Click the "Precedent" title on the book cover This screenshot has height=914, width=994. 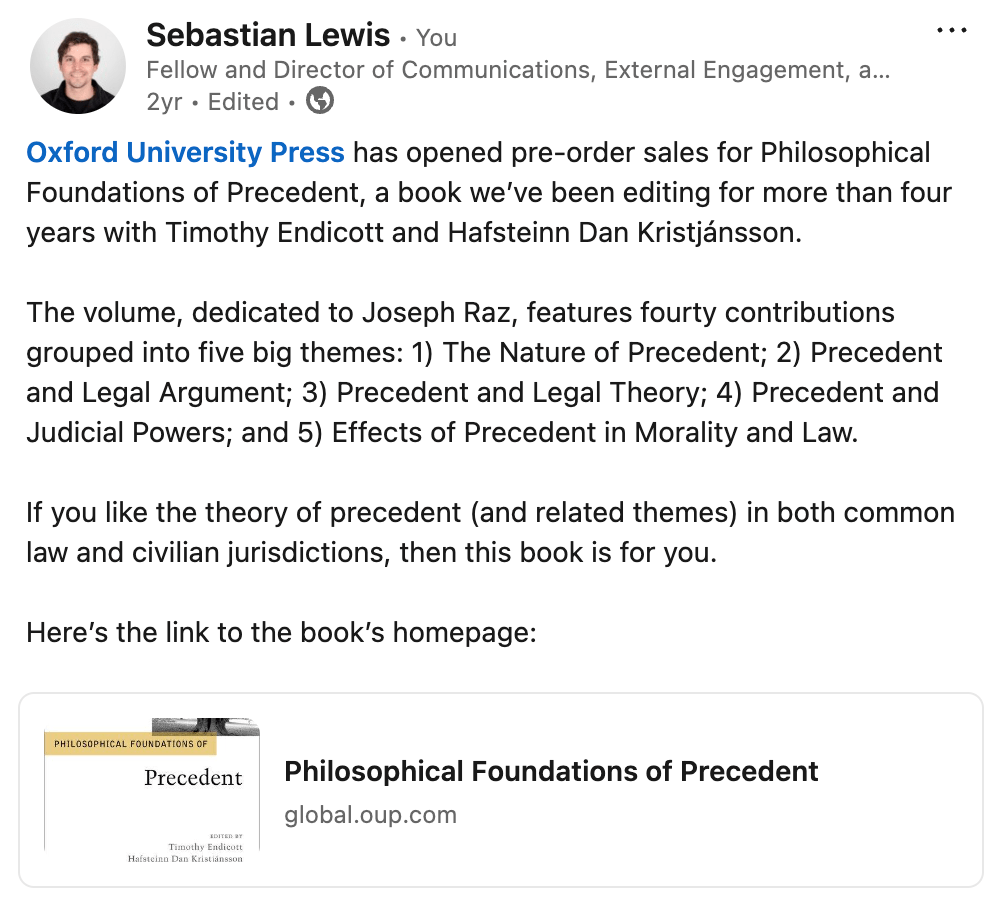click(193, 777)
